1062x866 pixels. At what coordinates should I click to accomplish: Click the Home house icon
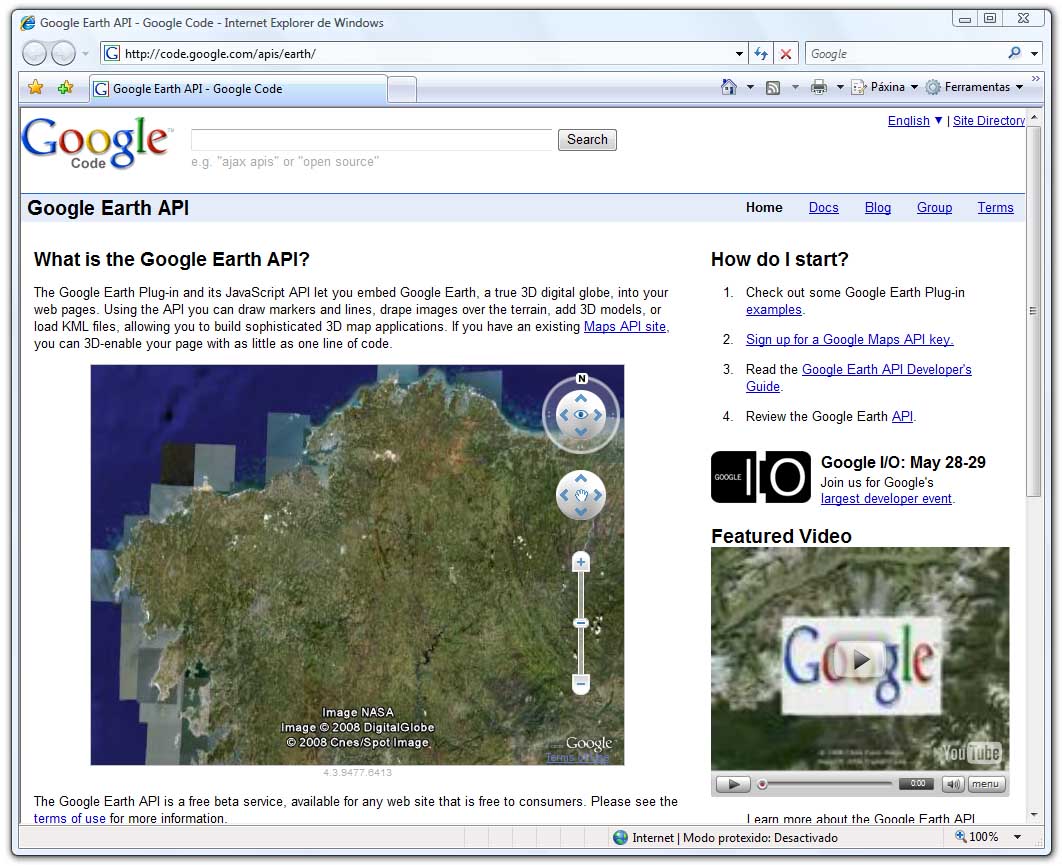729,87
